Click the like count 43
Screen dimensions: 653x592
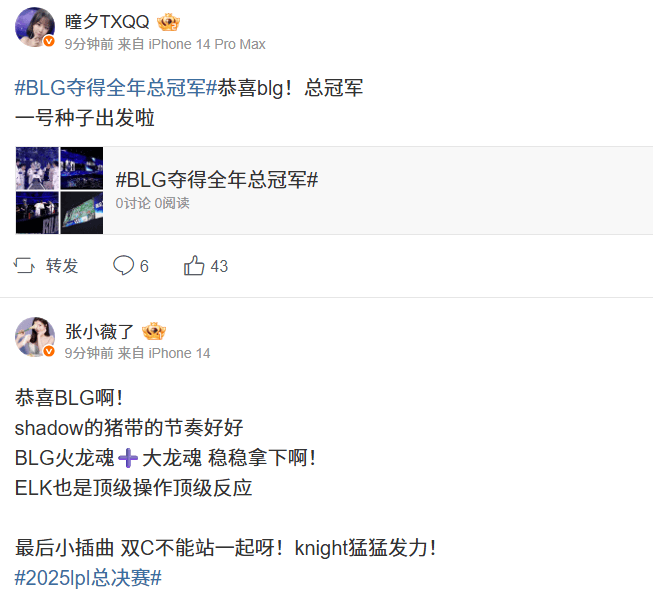pyautogui.click(x=219, y=266)
